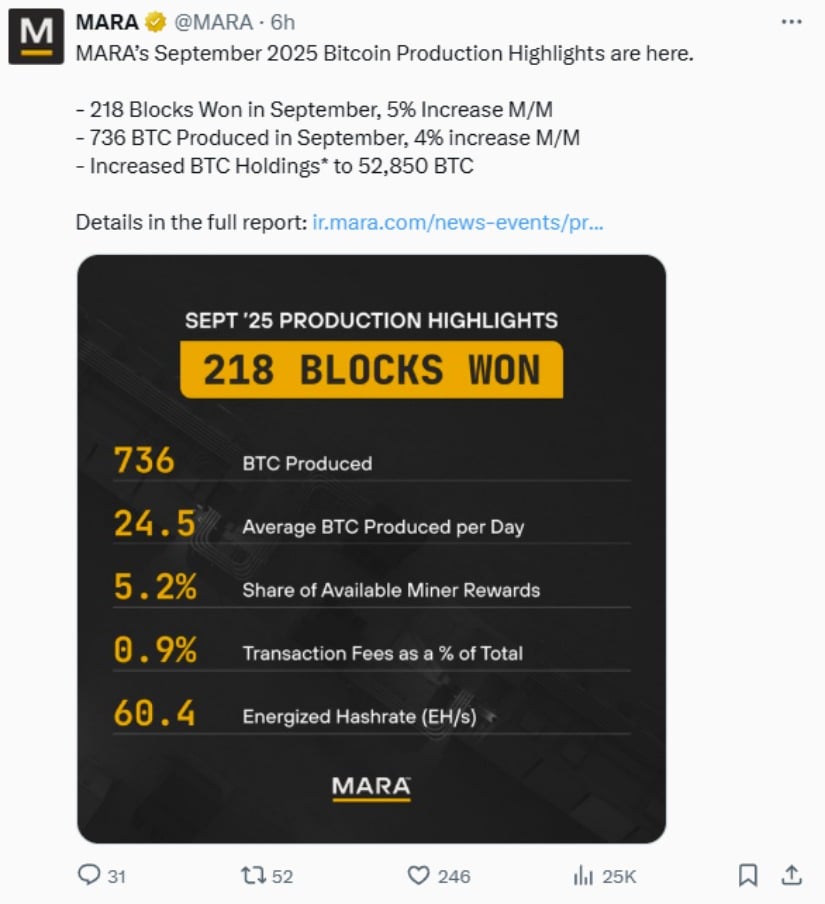825x904 pixels.
Task: Click the 246 likes count
Action: click(453, 876)
